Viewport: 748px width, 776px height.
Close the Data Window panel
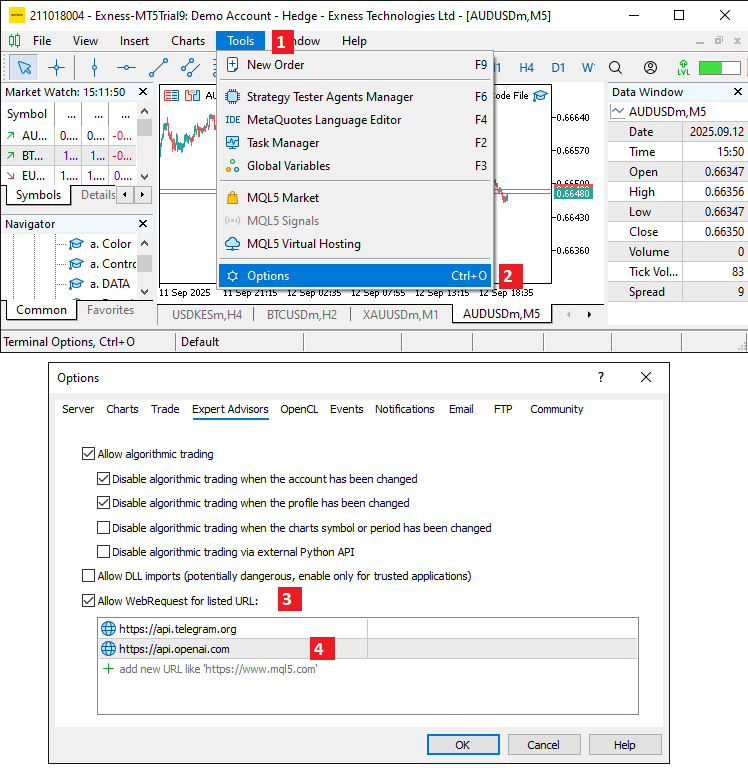tap(738, 92)
